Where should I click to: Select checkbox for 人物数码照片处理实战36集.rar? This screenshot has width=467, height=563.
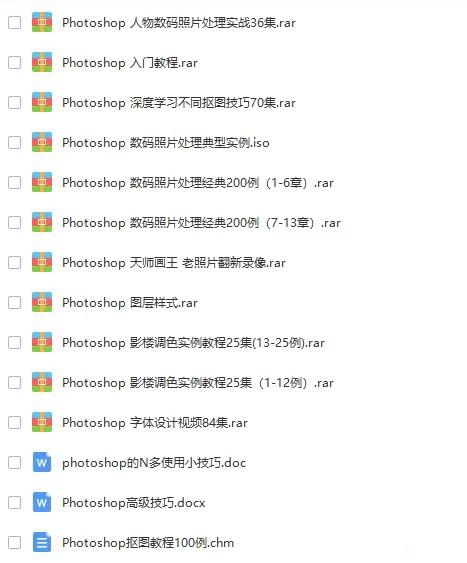pos(14,23)
